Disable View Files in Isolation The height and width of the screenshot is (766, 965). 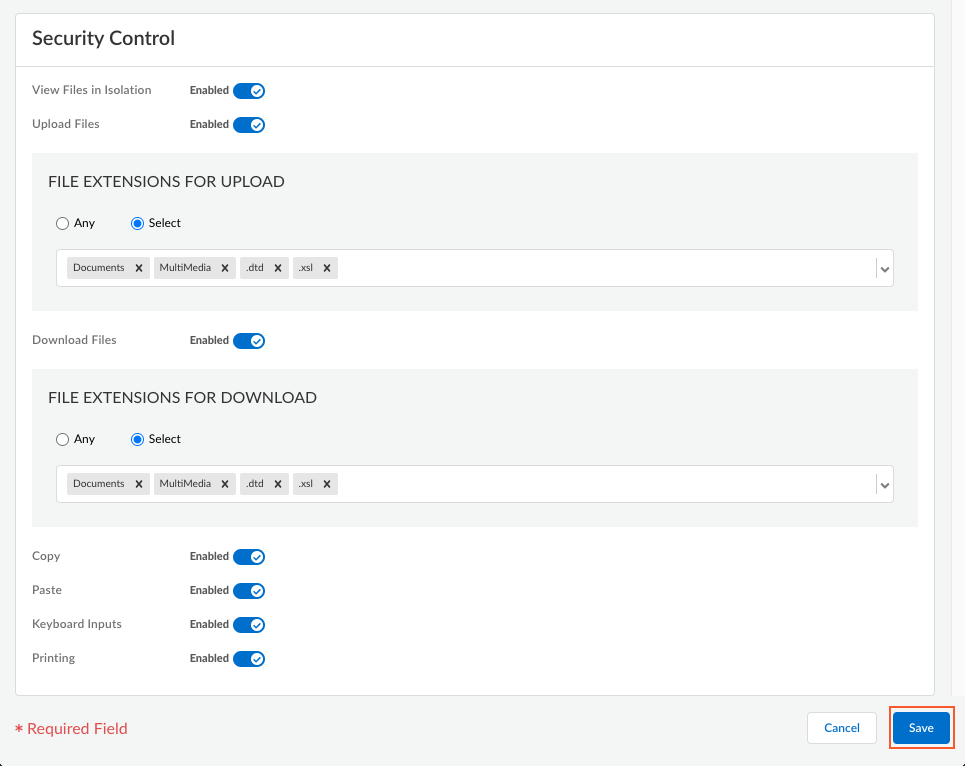point(251,90)
